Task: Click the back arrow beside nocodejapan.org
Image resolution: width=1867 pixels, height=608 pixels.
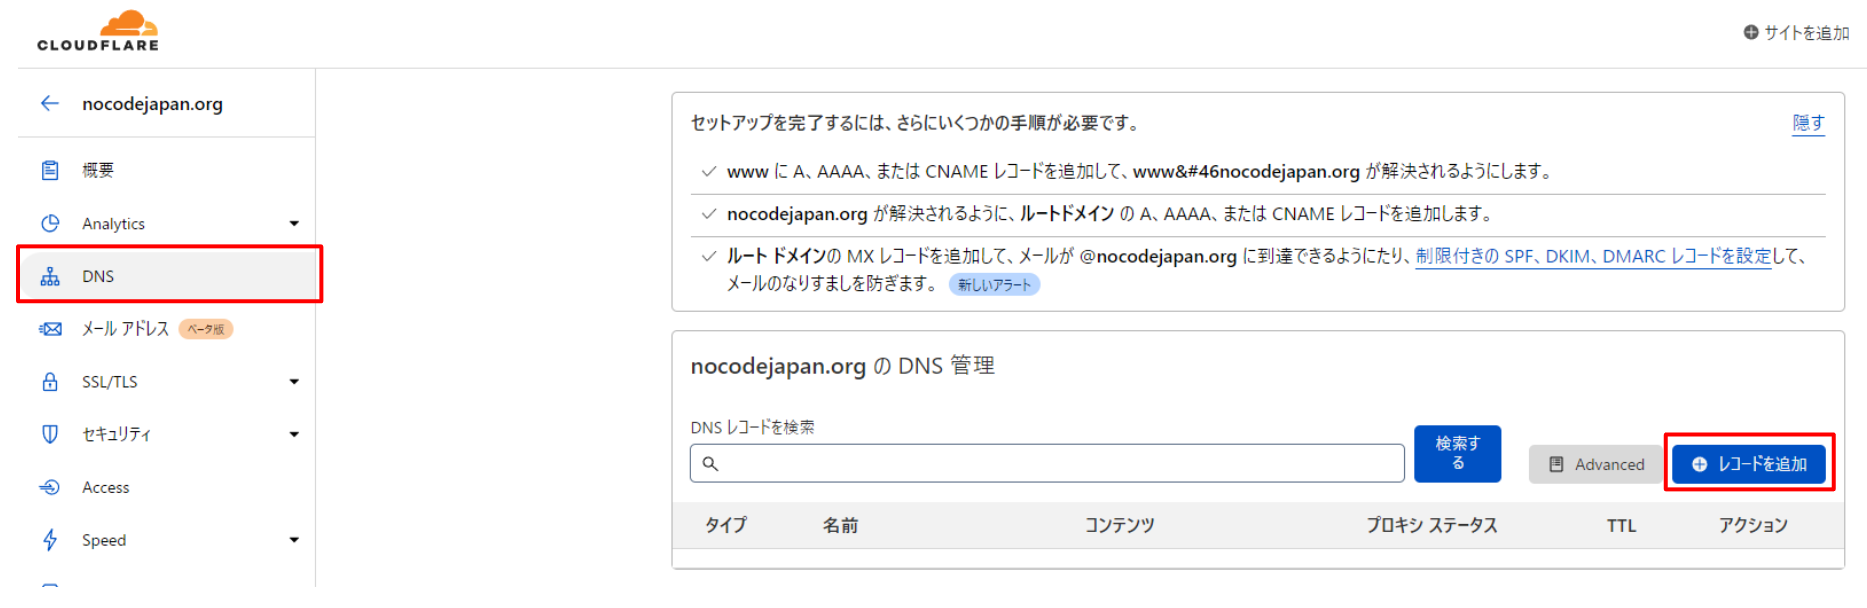Action: [50, 103]
